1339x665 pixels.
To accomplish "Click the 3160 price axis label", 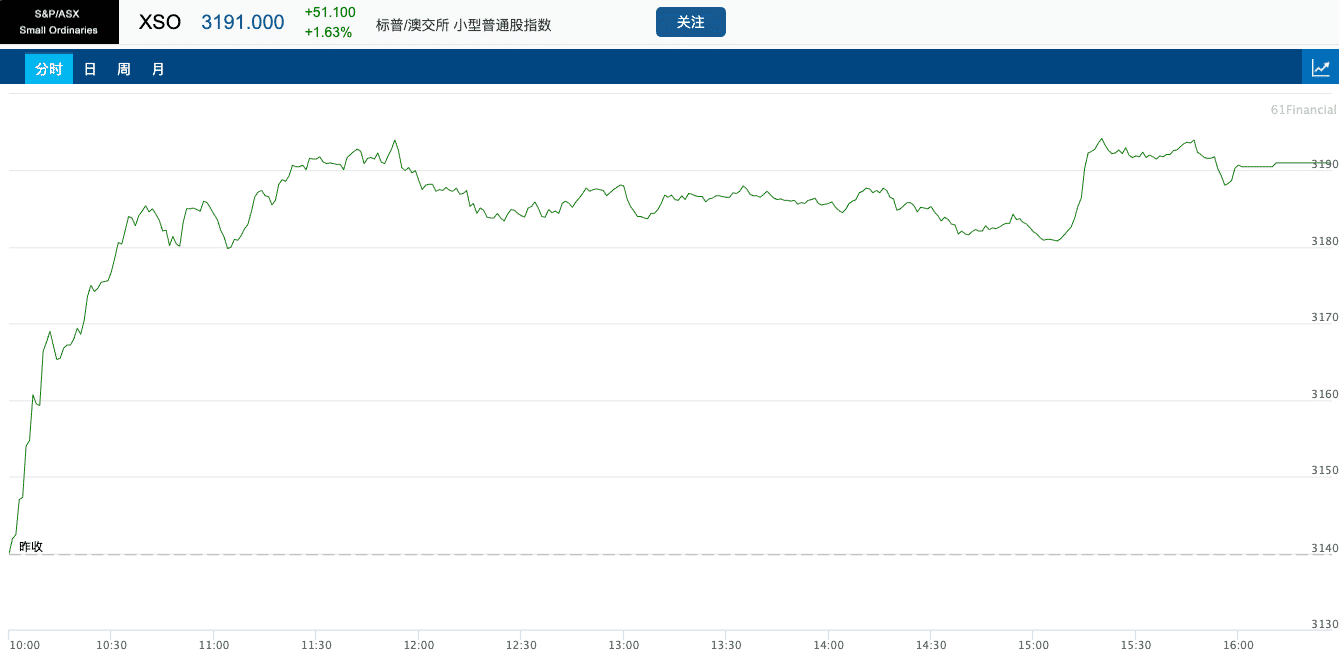I will point(1324,394).
